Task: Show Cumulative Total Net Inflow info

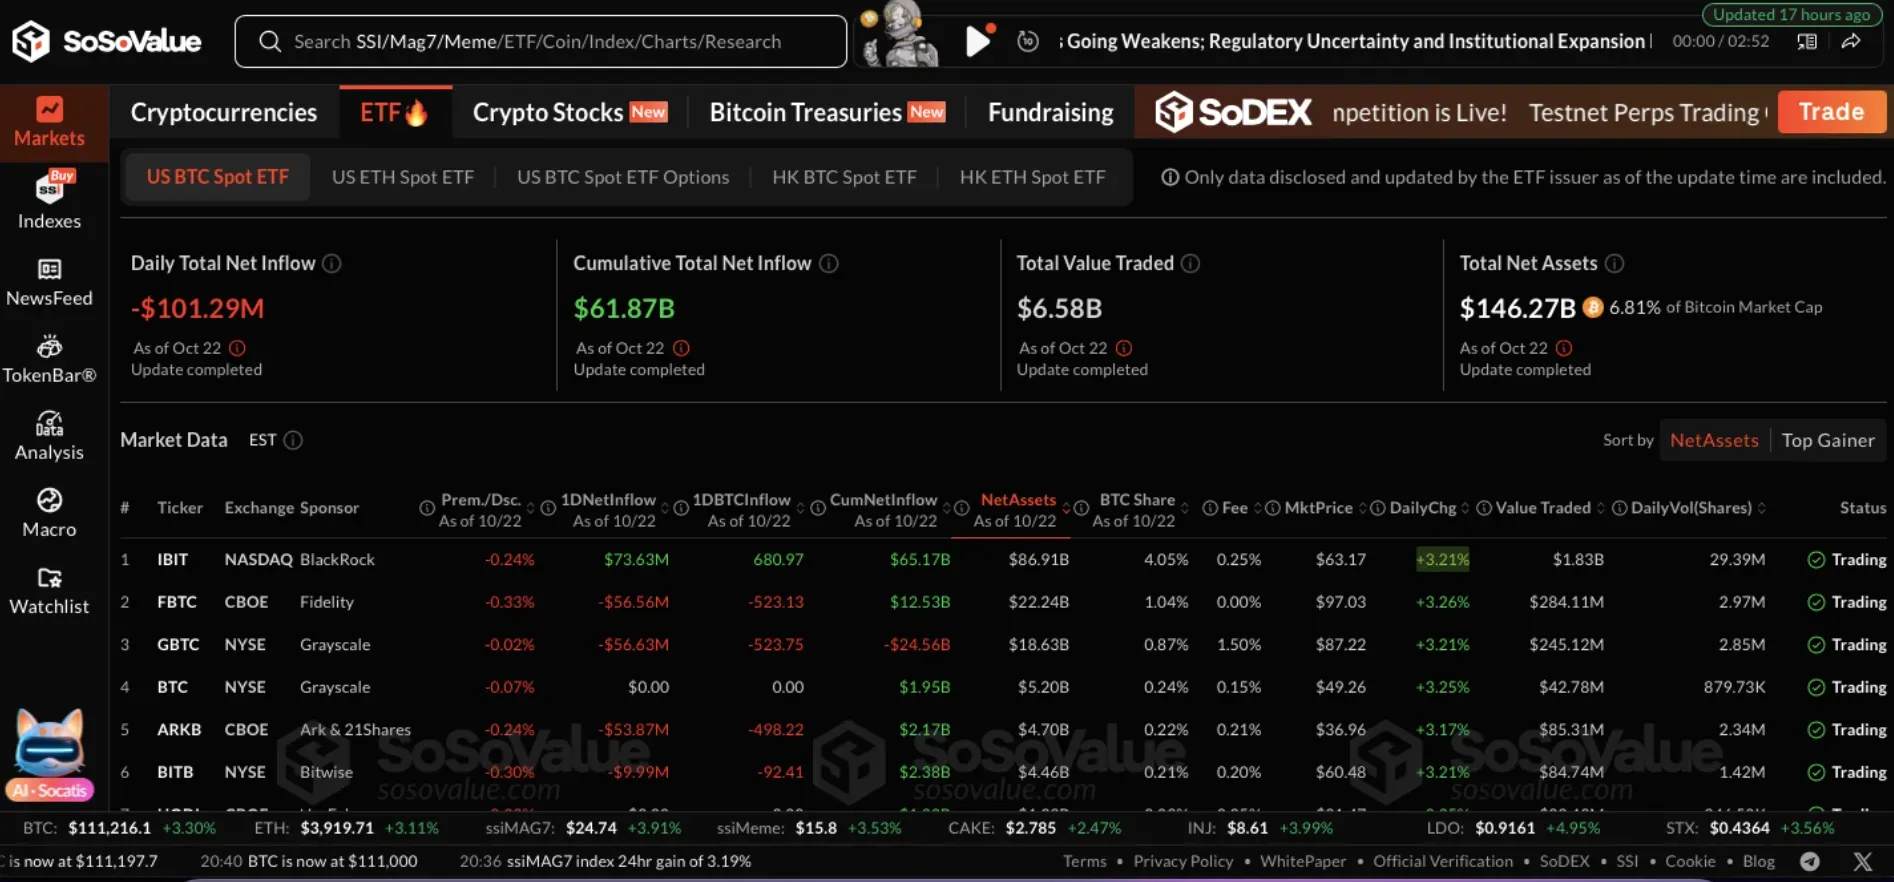Action: pyautogui.click(x=829, y=263)
